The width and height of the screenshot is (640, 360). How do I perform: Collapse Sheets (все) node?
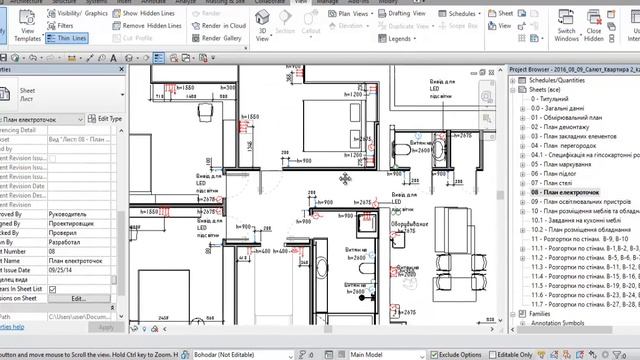513,90
